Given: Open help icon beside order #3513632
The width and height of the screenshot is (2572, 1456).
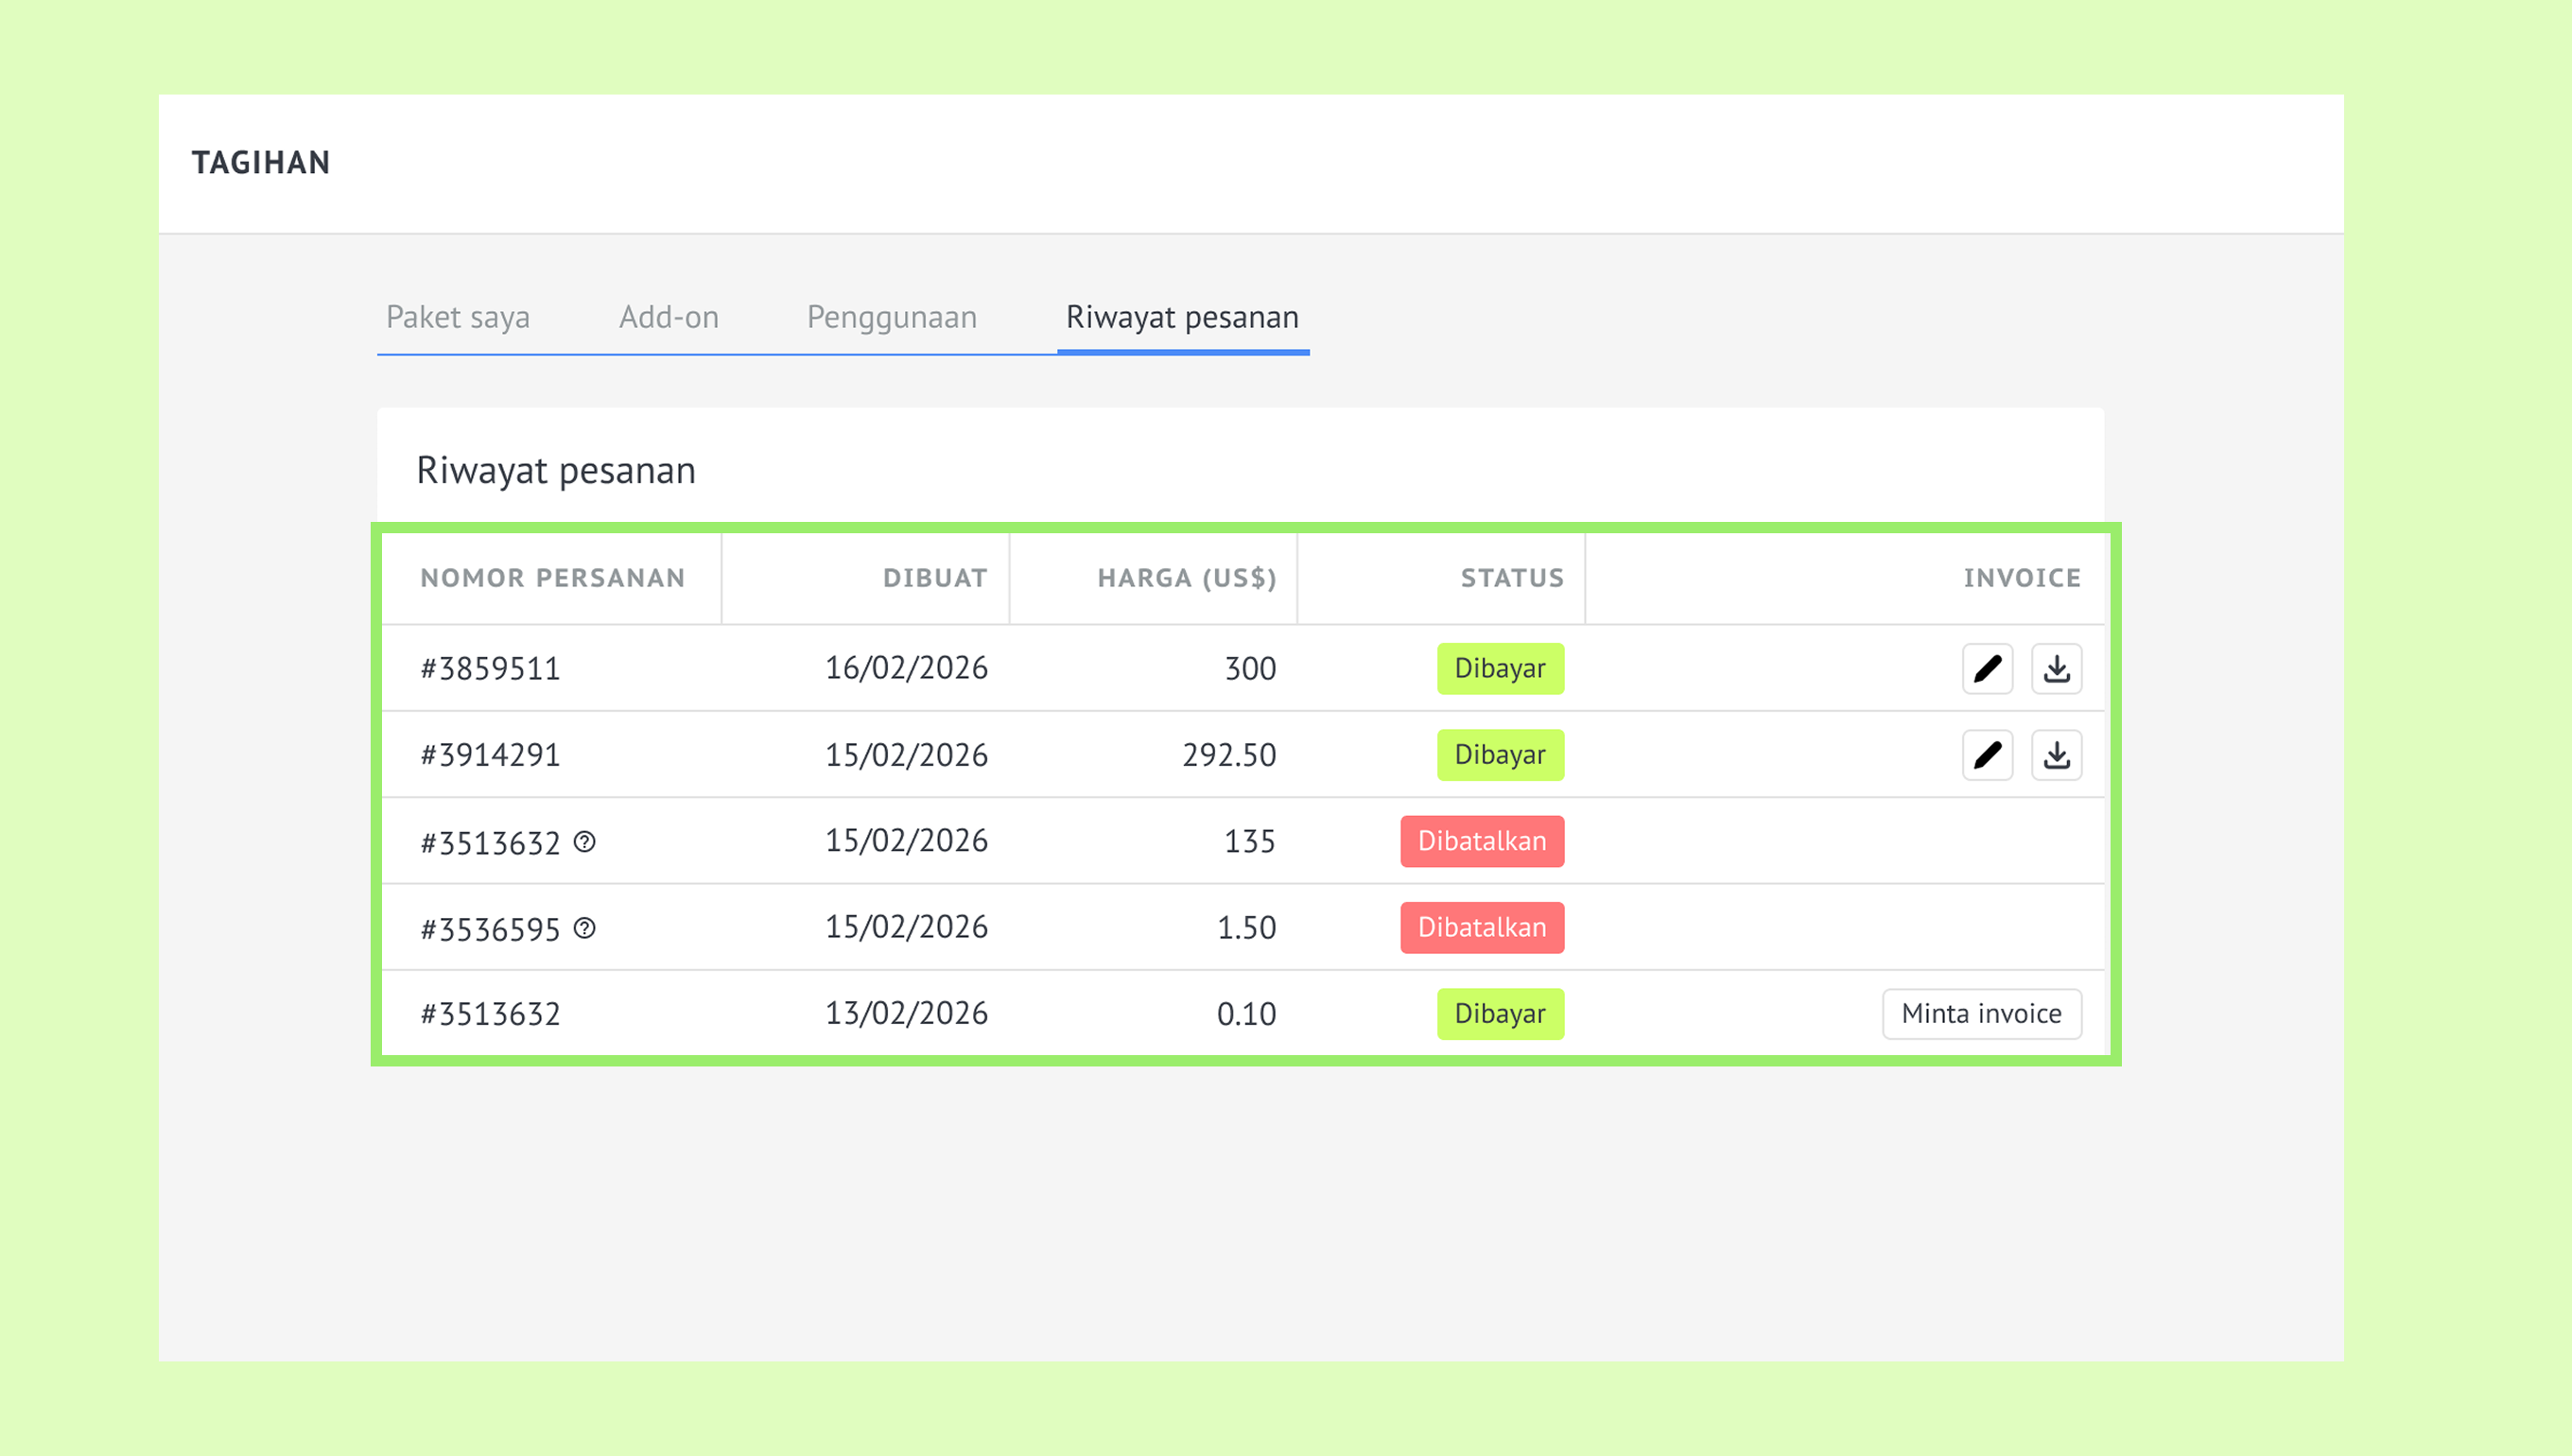Looking at the screenshot, I should click(x=585, y=842).
